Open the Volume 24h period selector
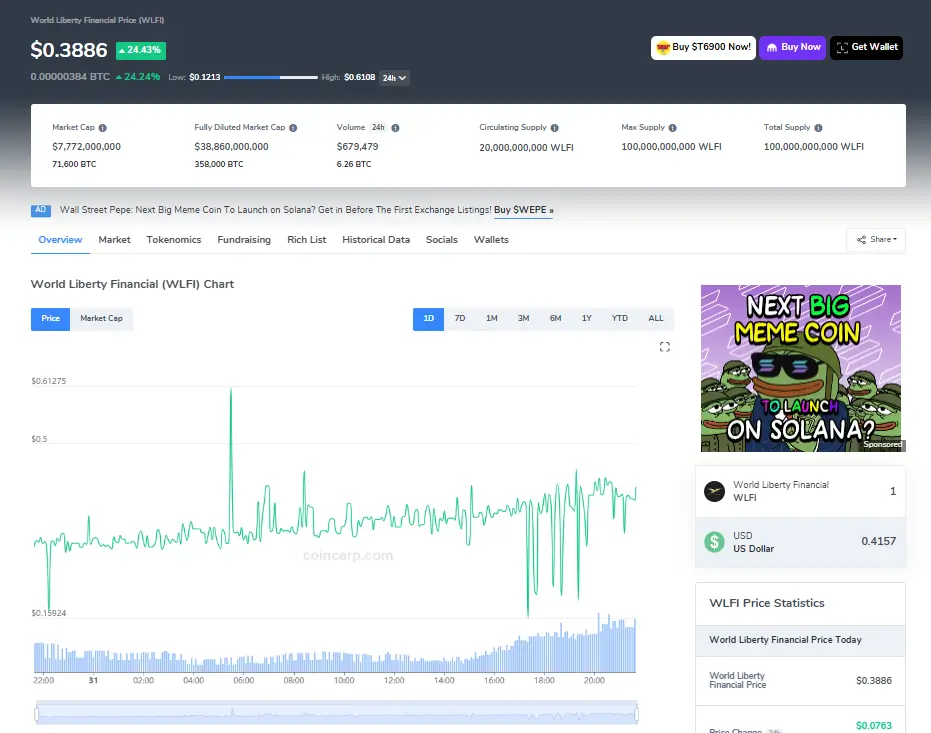The image size is (931, 733). (x=378, y=128)
